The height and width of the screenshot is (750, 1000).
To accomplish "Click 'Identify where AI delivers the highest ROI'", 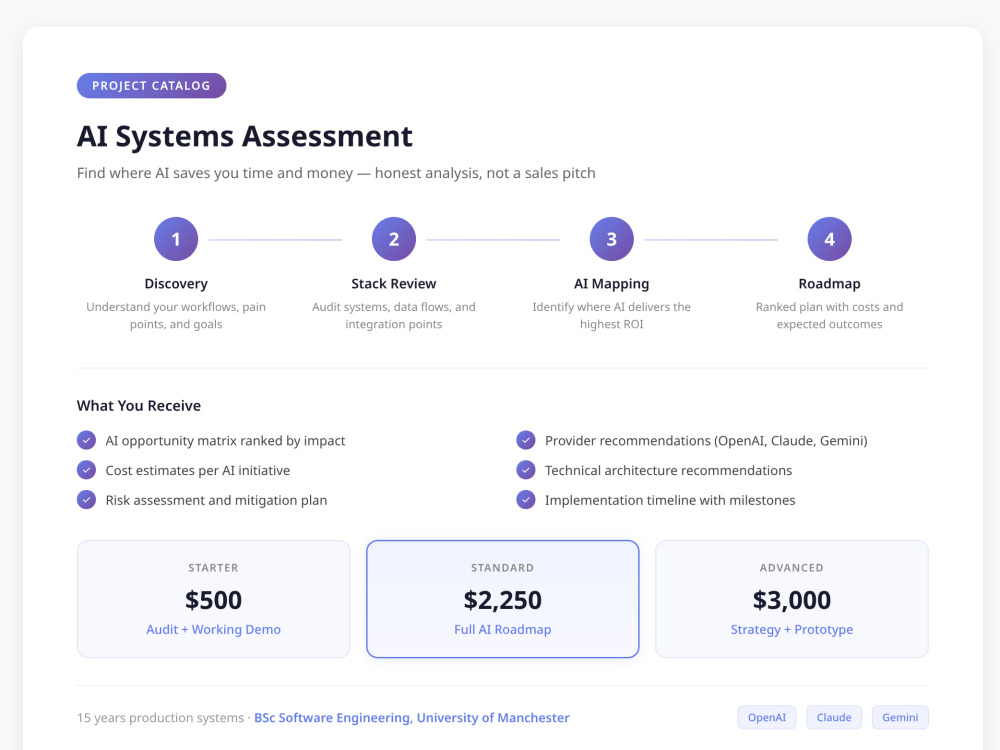I will (x=612, y=315).
